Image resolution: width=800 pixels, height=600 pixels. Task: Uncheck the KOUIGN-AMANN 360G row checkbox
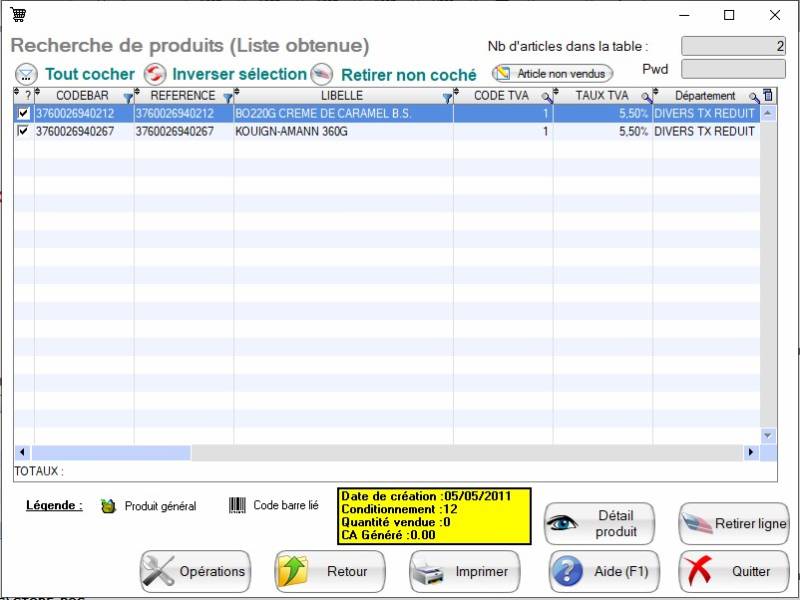point(24,131)
